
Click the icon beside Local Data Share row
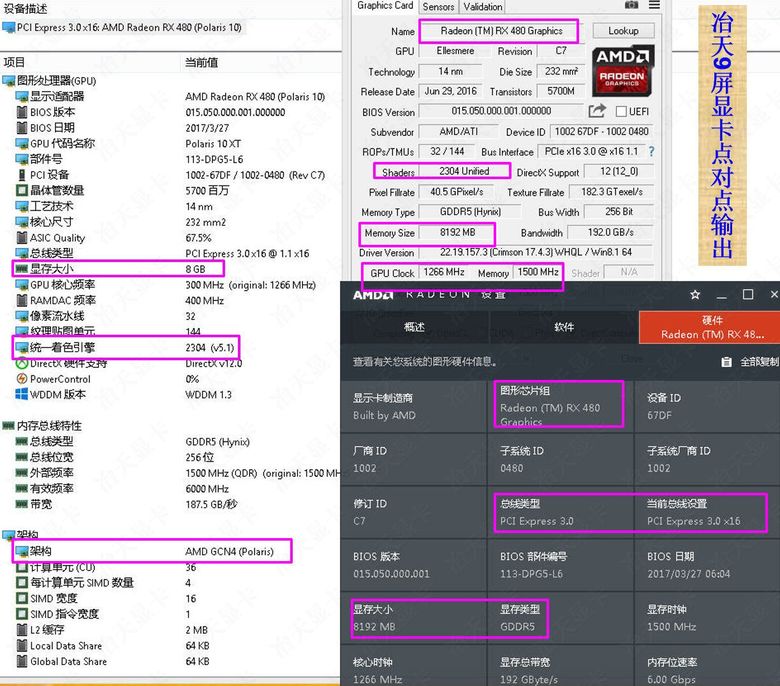pyautogui.click(x=21, y=646)
